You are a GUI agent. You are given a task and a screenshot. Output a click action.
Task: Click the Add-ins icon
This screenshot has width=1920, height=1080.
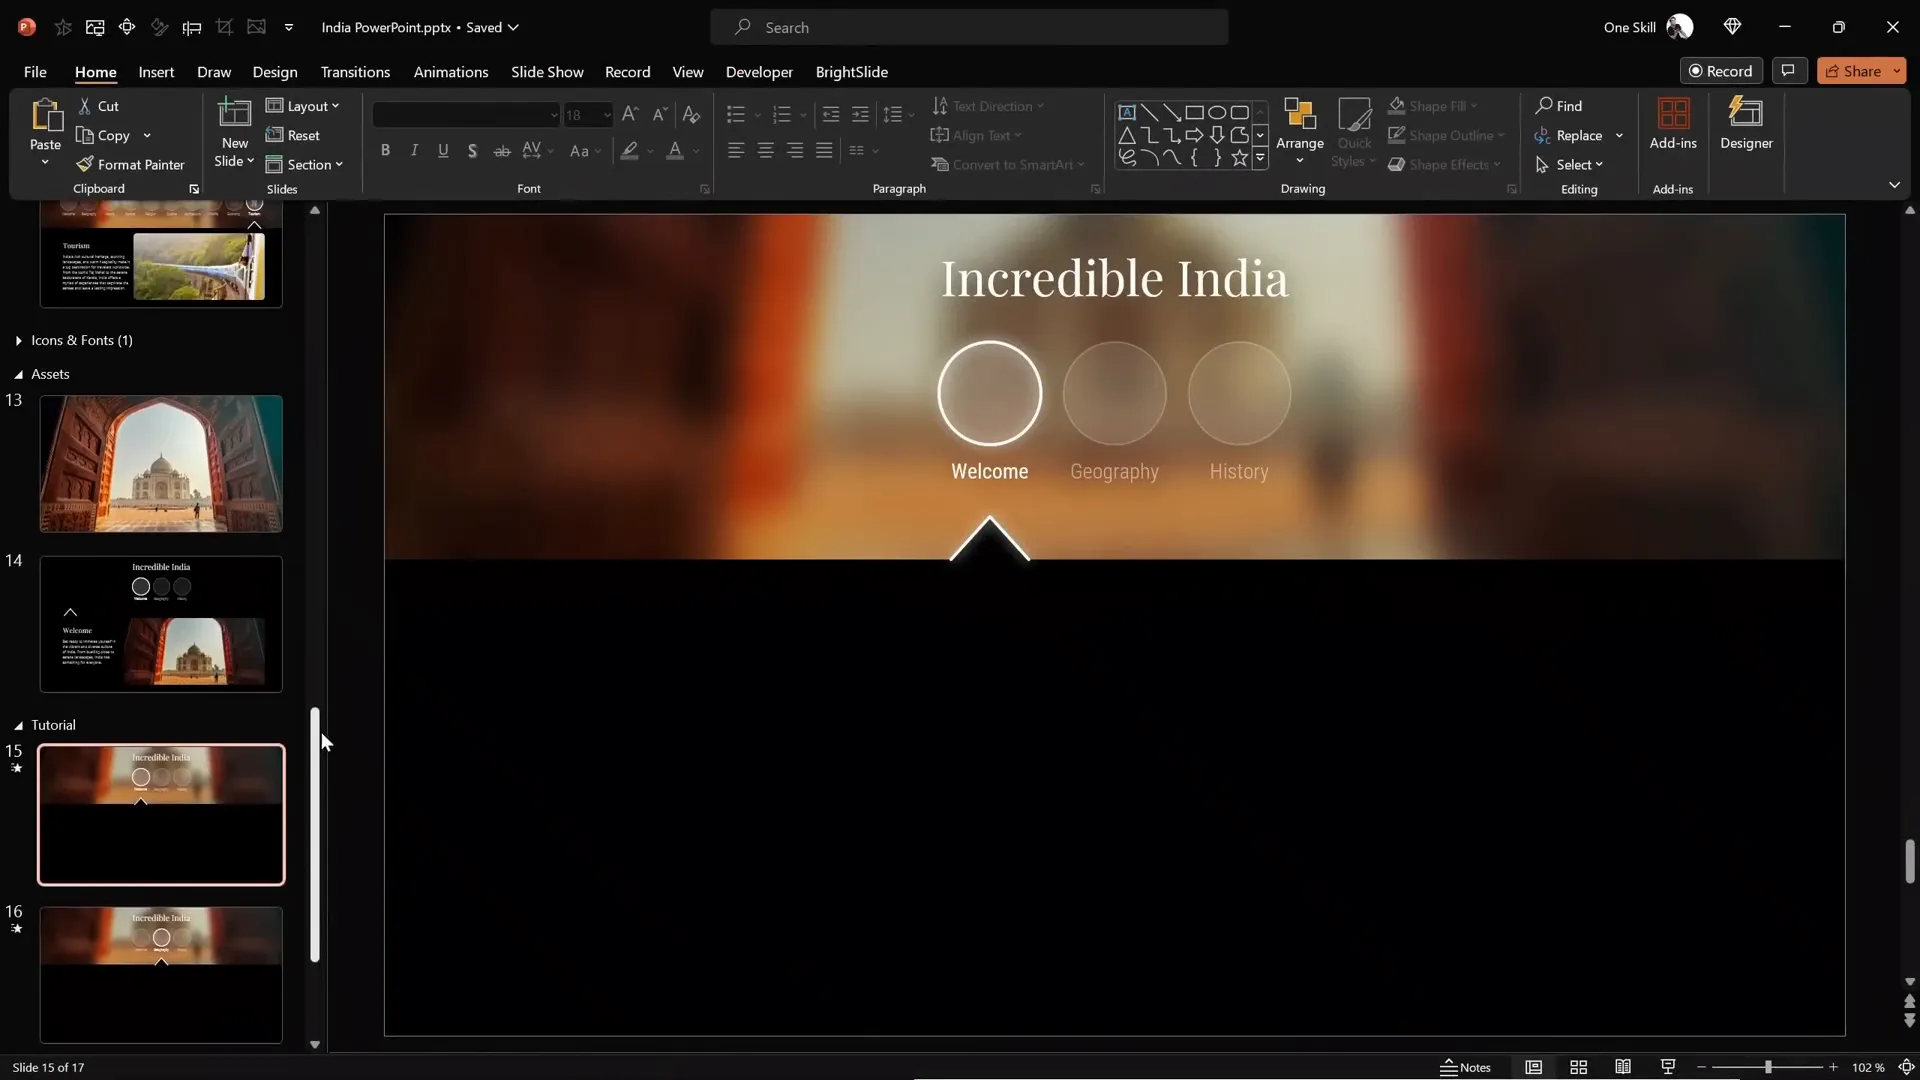[1673, 113]
